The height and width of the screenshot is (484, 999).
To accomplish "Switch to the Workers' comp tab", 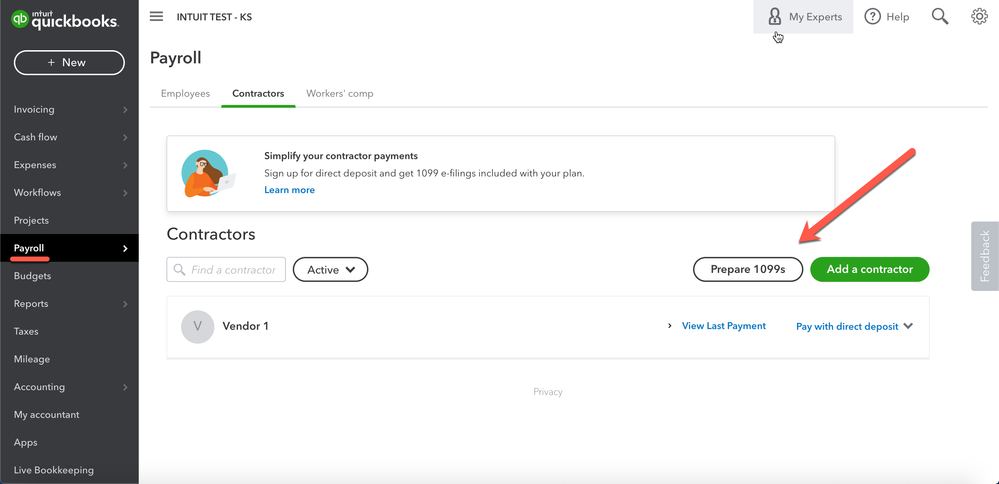I will tap(339, 94).
